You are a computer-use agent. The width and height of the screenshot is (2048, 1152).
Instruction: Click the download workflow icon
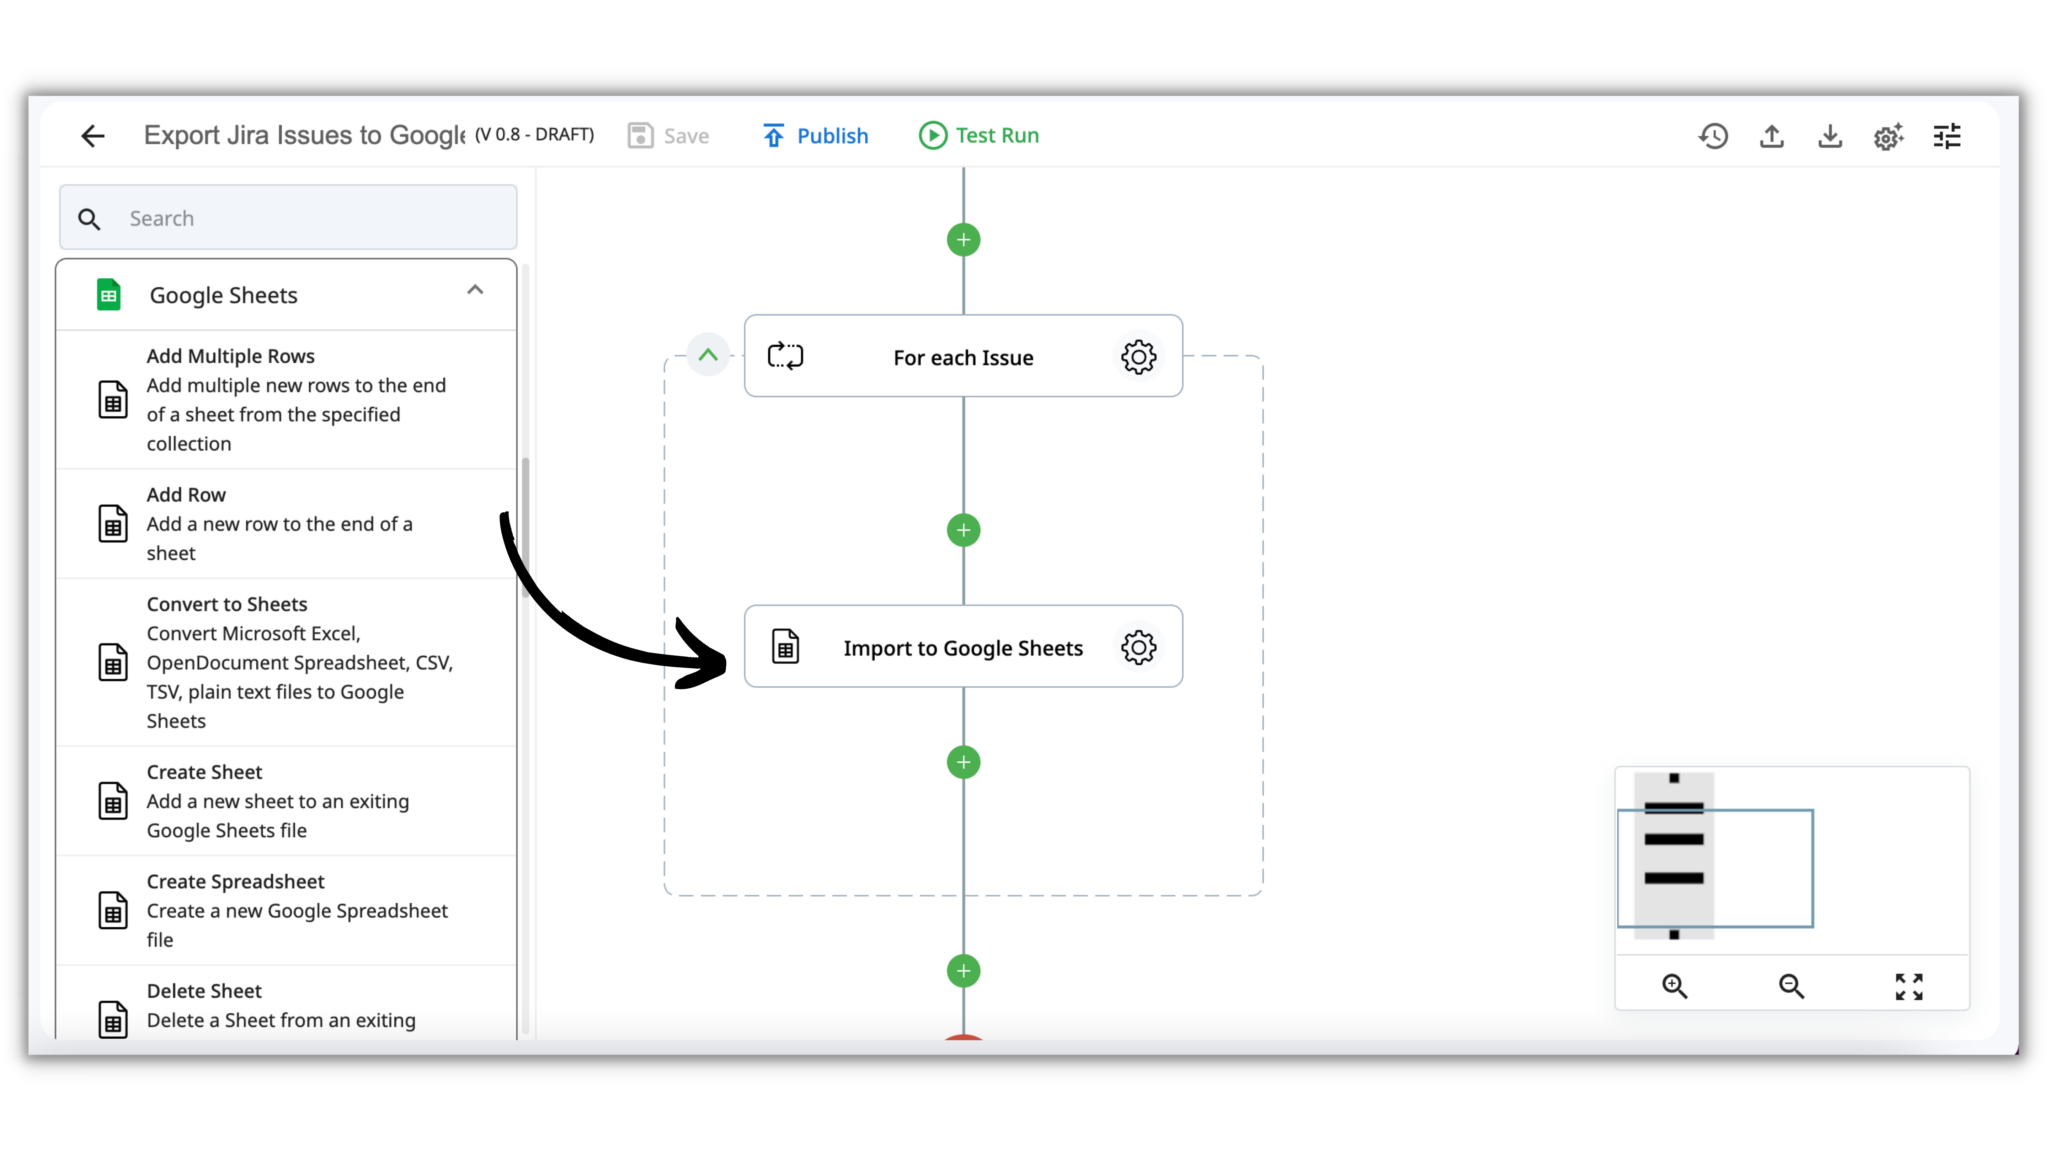pos(1830,136)
